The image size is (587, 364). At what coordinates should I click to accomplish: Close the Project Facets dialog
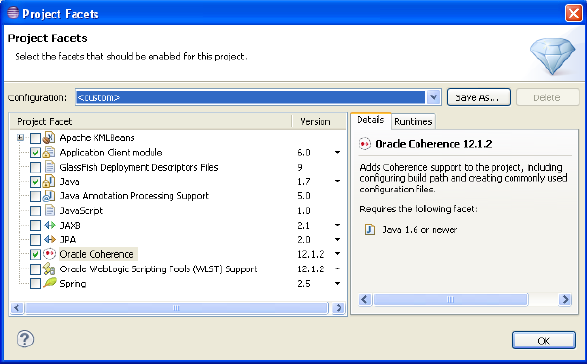point(574,13)
